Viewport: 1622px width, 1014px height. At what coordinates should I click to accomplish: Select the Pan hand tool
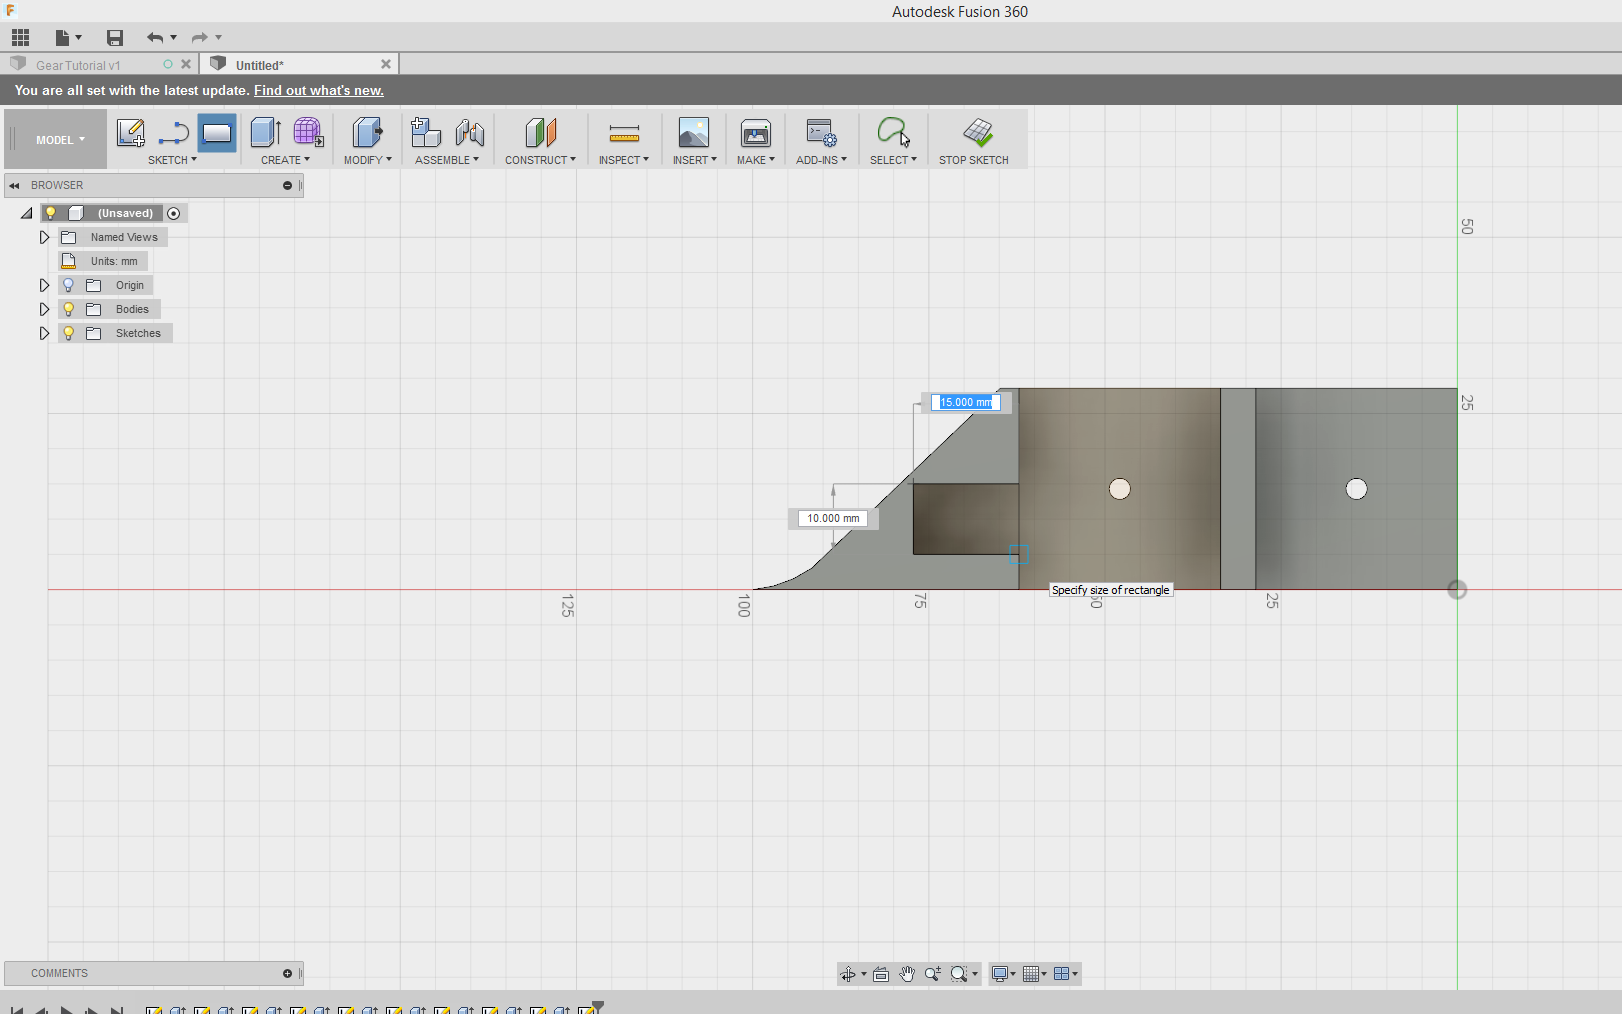[907, 974]
